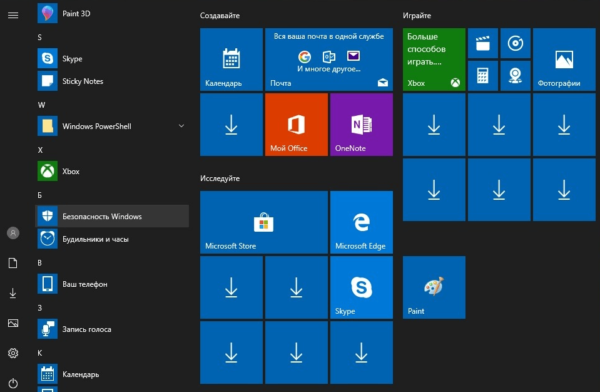Open the Почта mail tile

click(329, 59)
